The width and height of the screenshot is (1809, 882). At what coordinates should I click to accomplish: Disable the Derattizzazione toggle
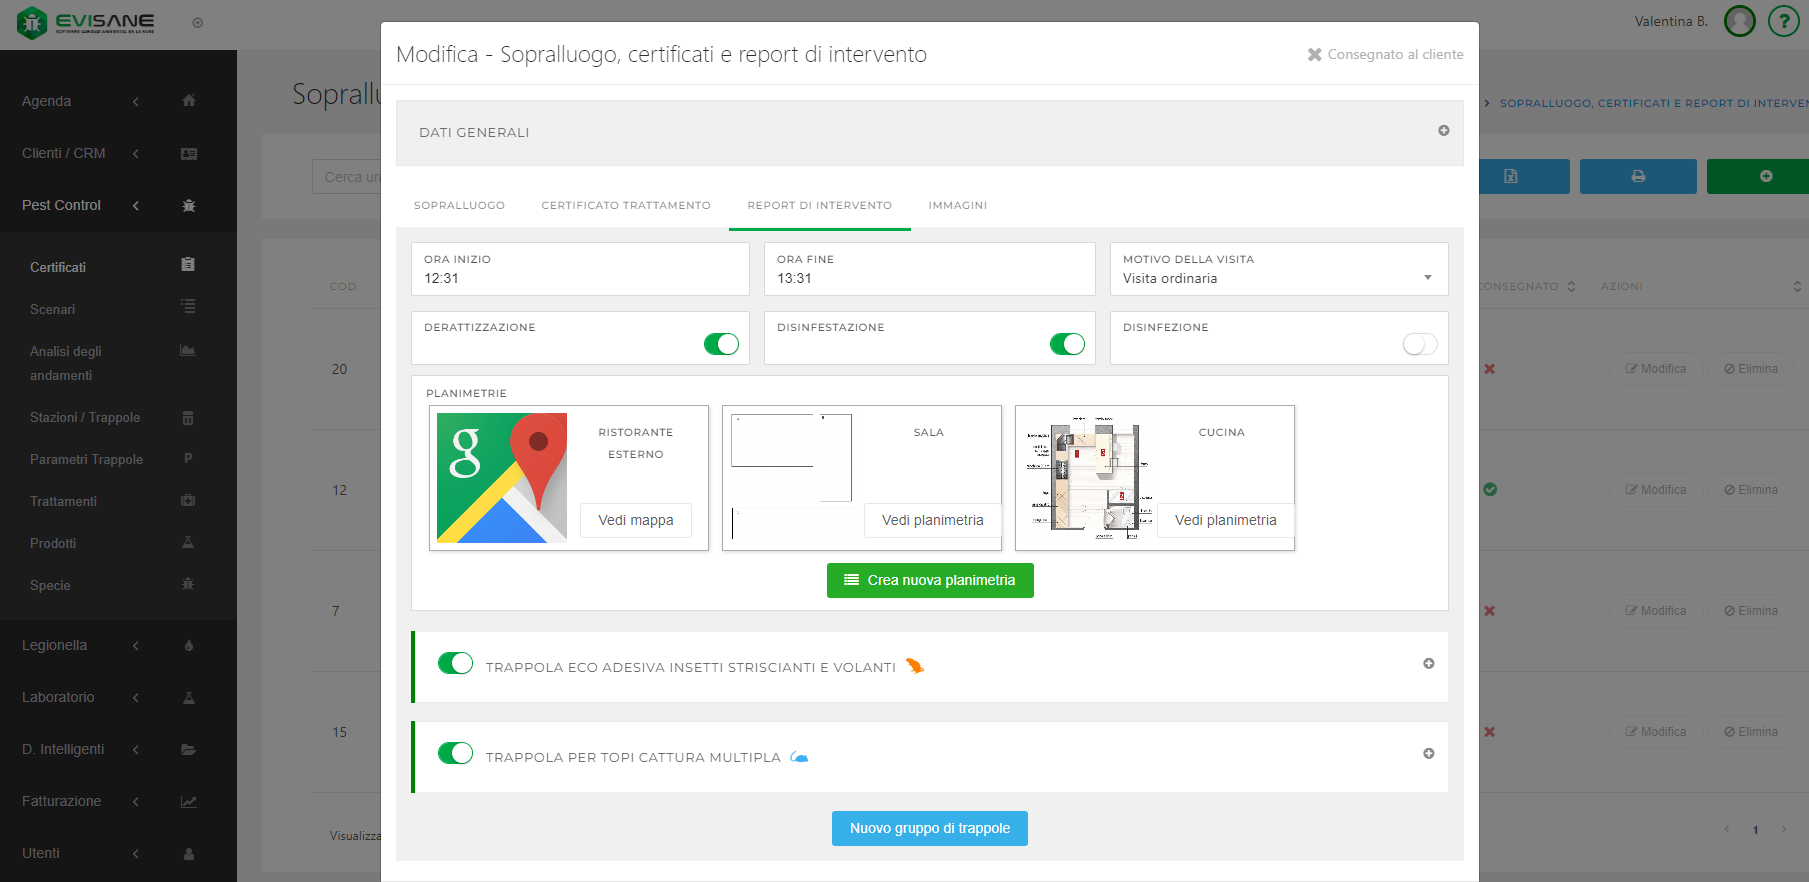[721, 344]
